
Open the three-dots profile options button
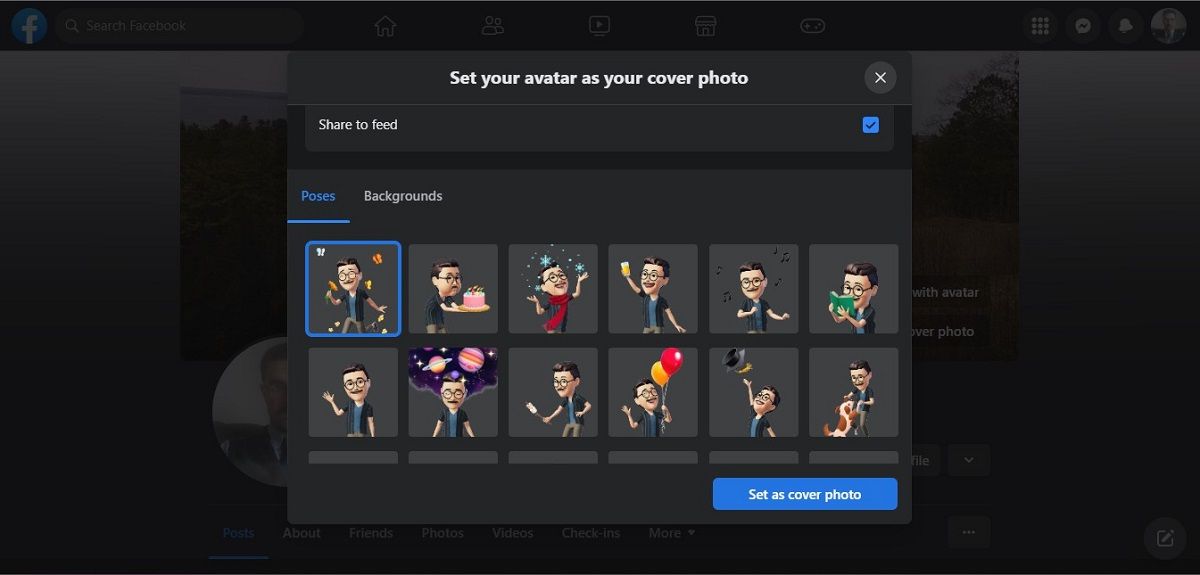[x=968, y=533]
